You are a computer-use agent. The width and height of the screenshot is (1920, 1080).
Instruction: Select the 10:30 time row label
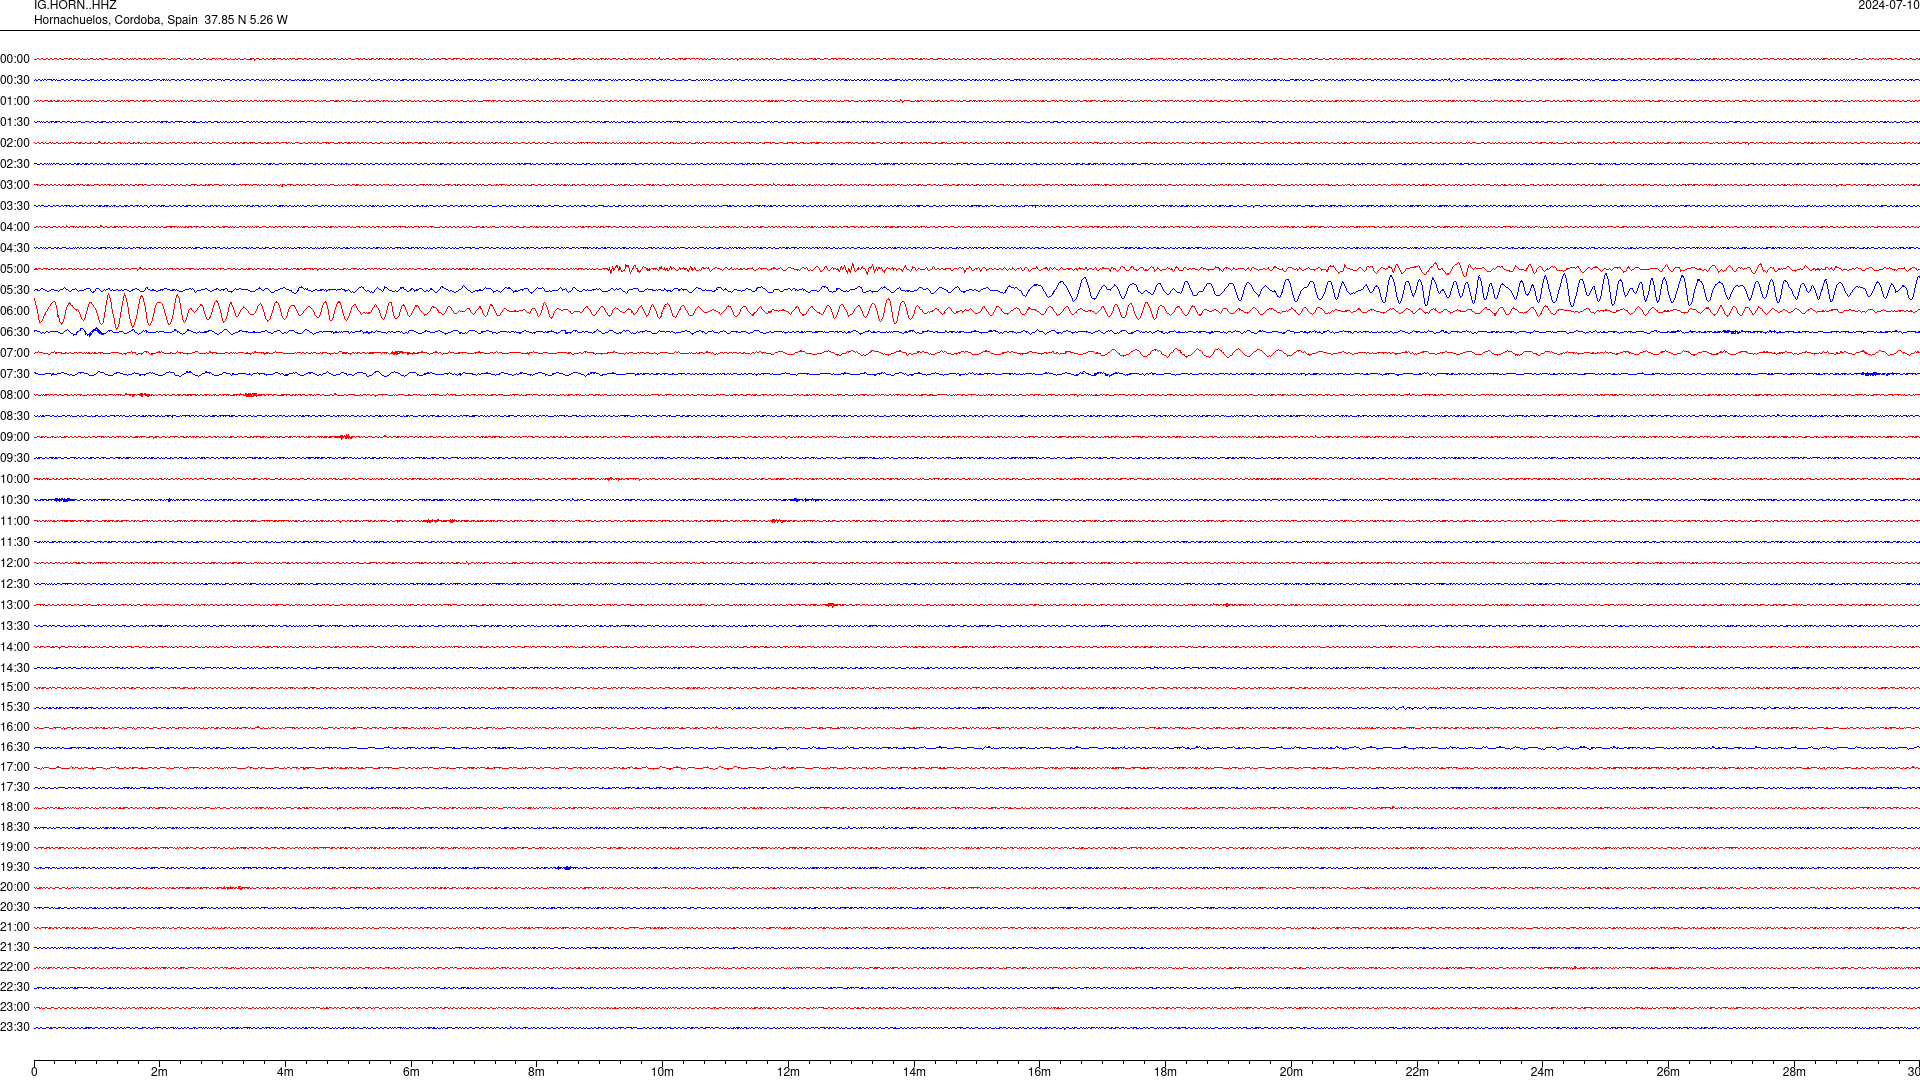click(x=15, y=500)
